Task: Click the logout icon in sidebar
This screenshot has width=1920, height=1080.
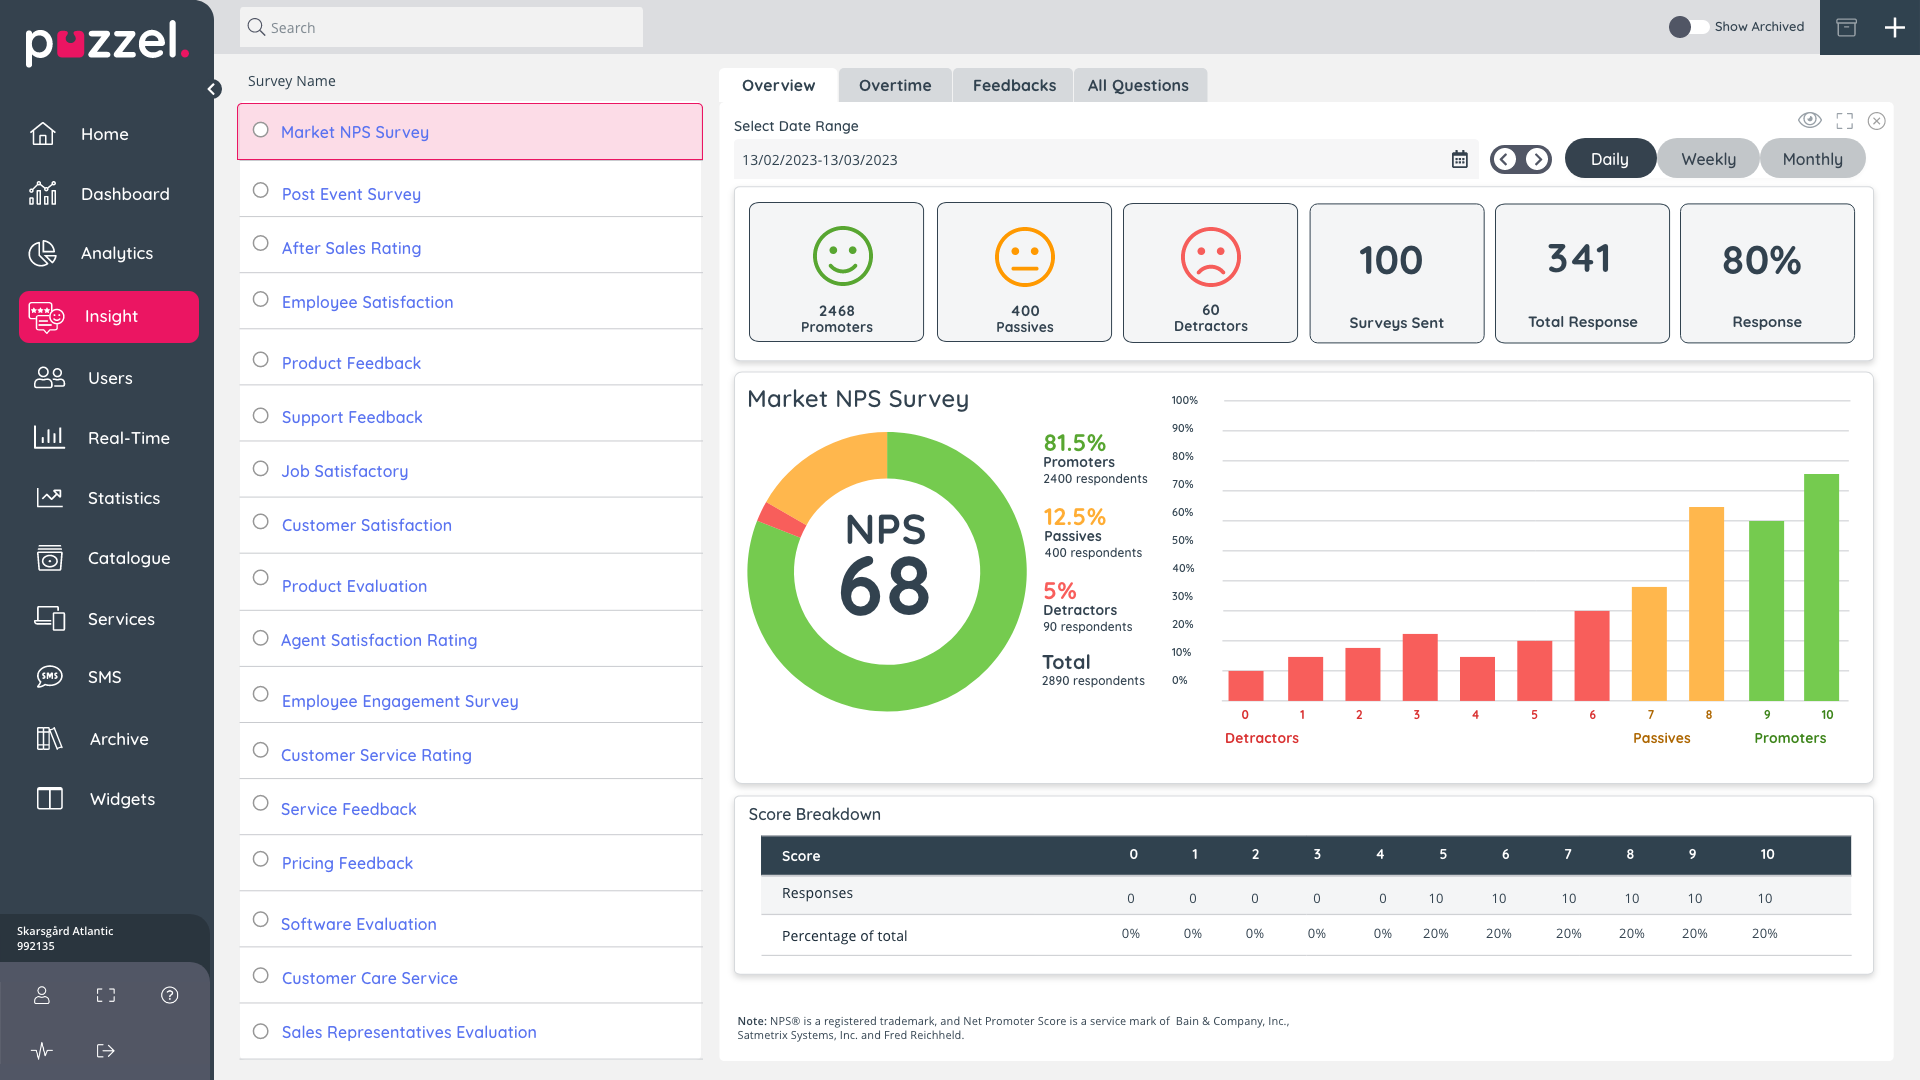Action: point(106,1051)
